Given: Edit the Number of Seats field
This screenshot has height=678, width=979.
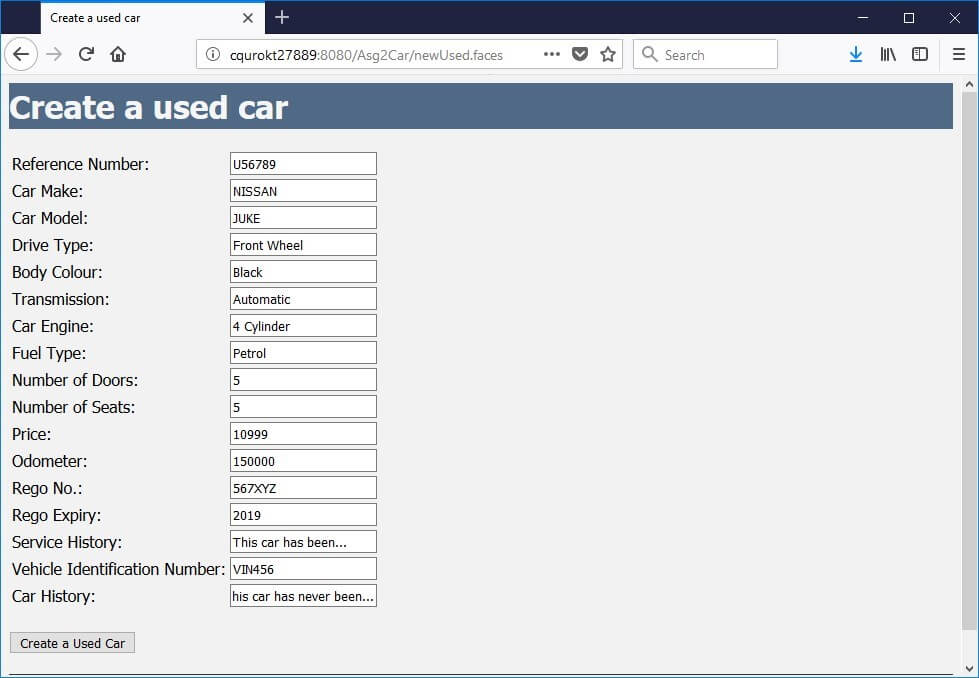Looking at the screenshot, I should click(x=303, y=406).
